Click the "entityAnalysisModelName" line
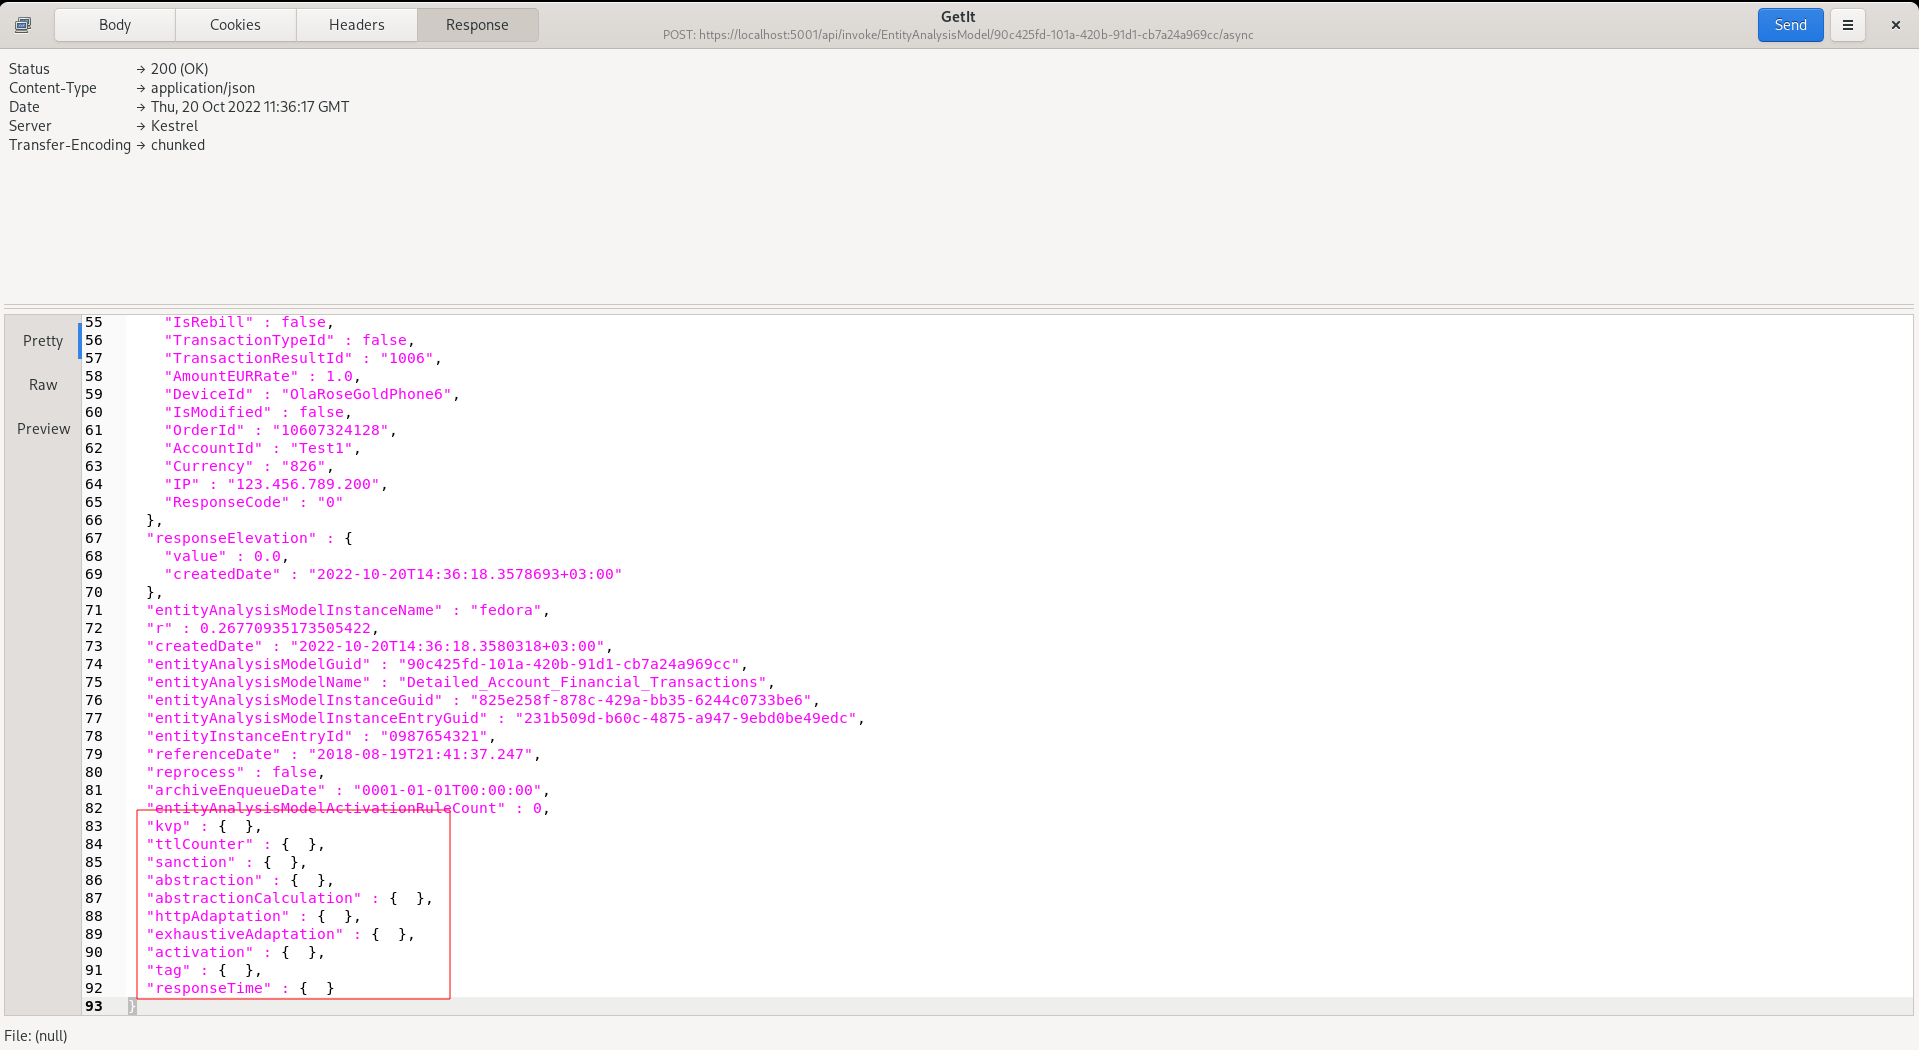1919x1050 pixels. pyautogui.click(x=460, y=682)
